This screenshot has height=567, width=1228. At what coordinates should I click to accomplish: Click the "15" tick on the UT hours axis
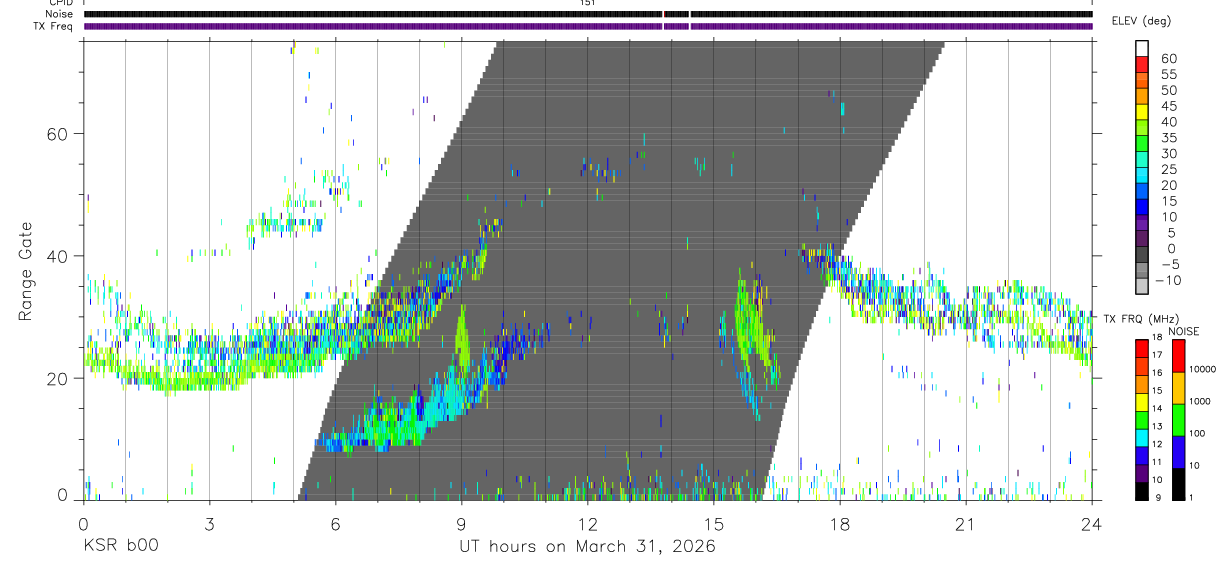pyautogui.click(x=714, y=524)
